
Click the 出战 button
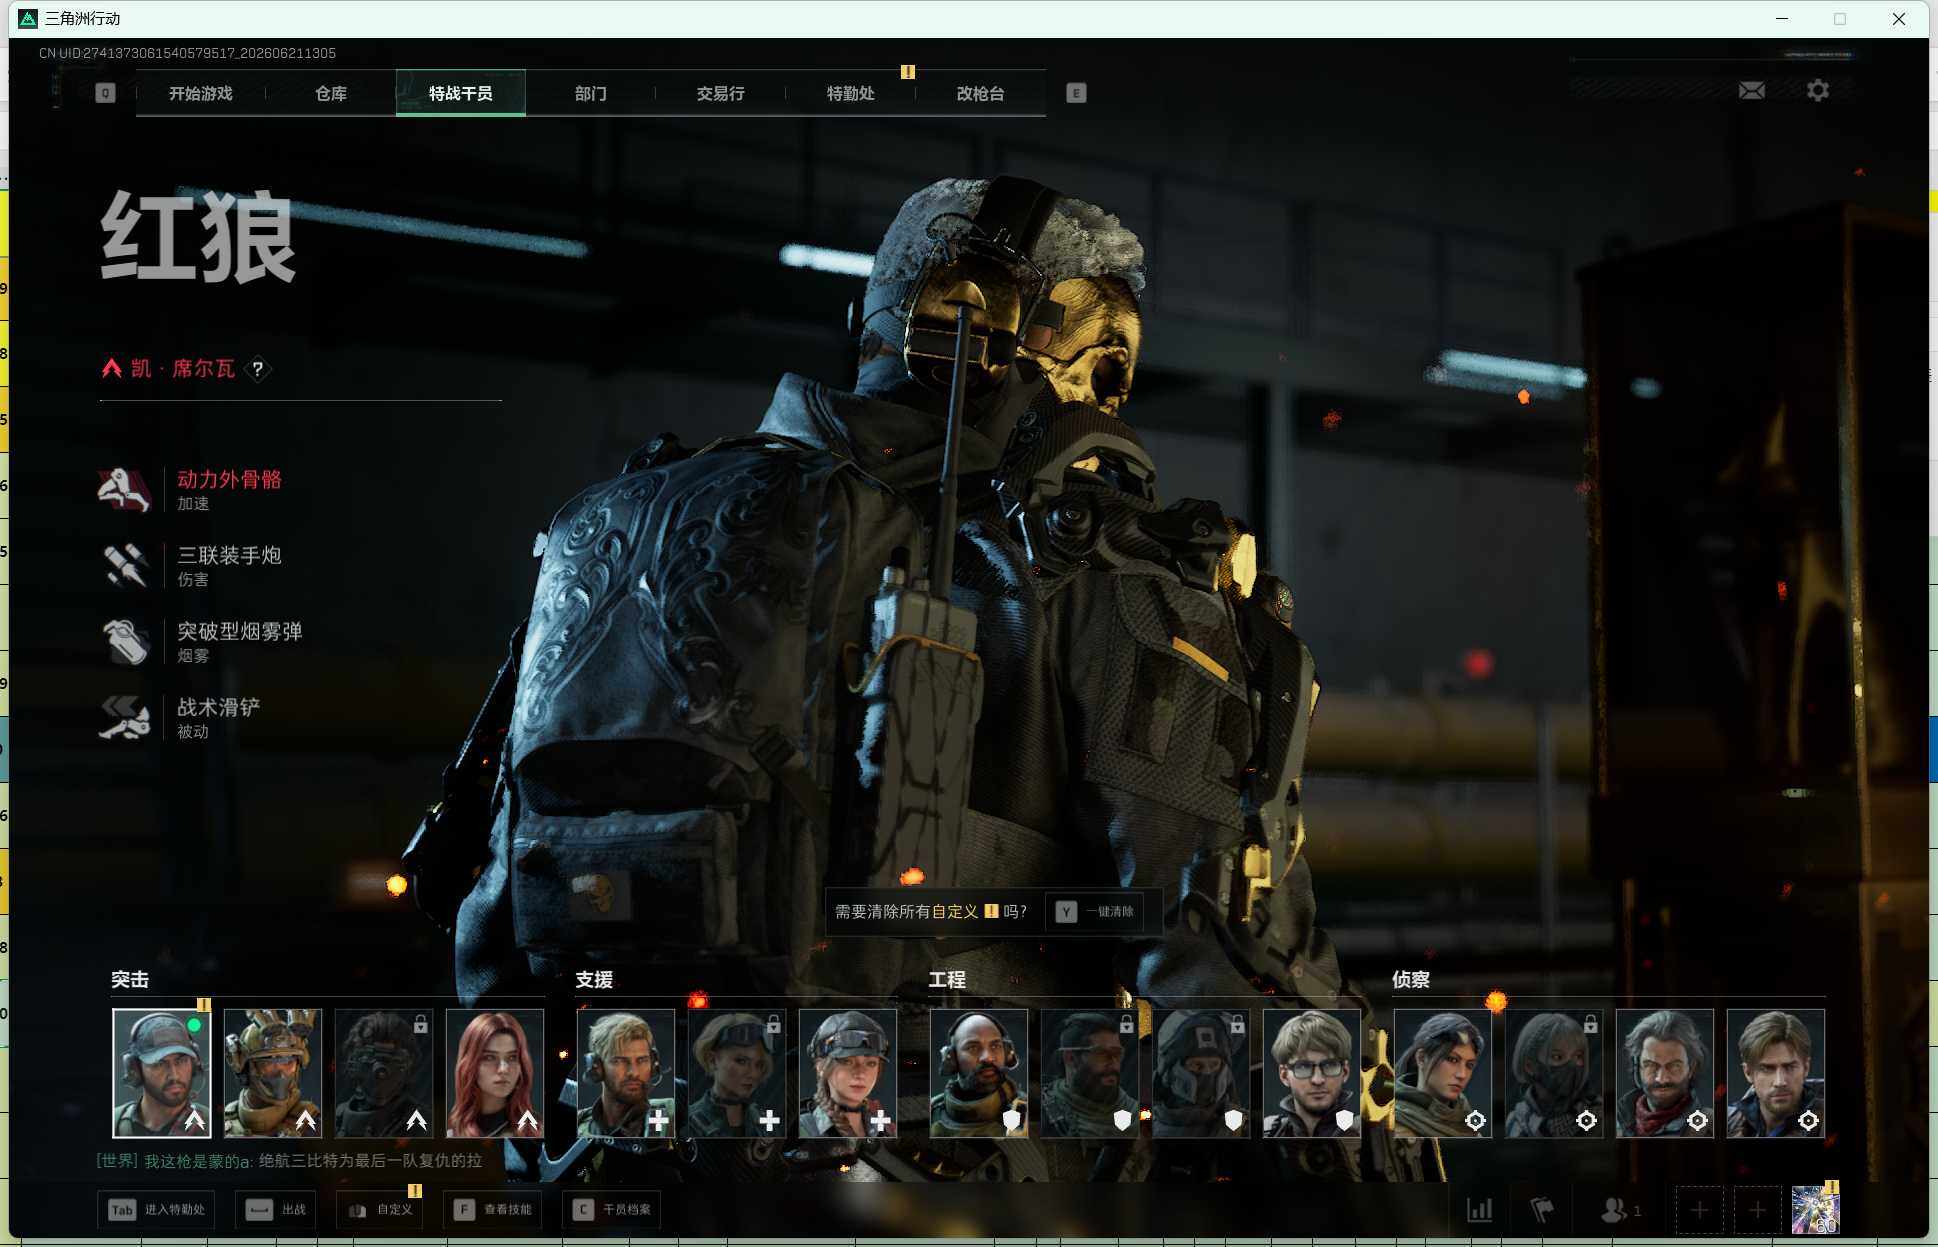276,1210
